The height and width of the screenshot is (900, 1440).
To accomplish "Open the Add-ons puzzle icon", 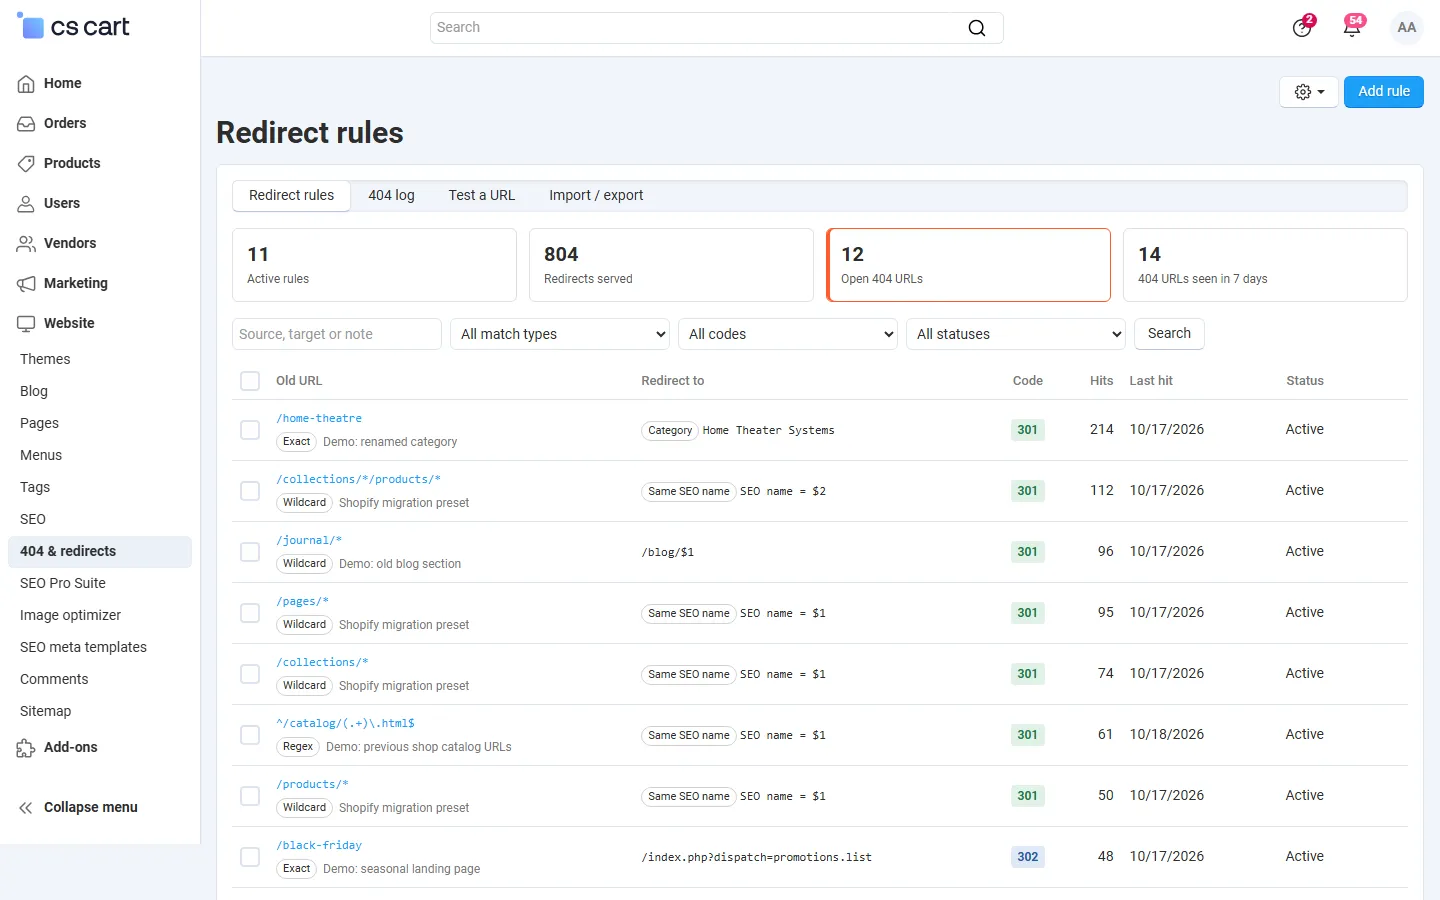I will click(26, 748).
